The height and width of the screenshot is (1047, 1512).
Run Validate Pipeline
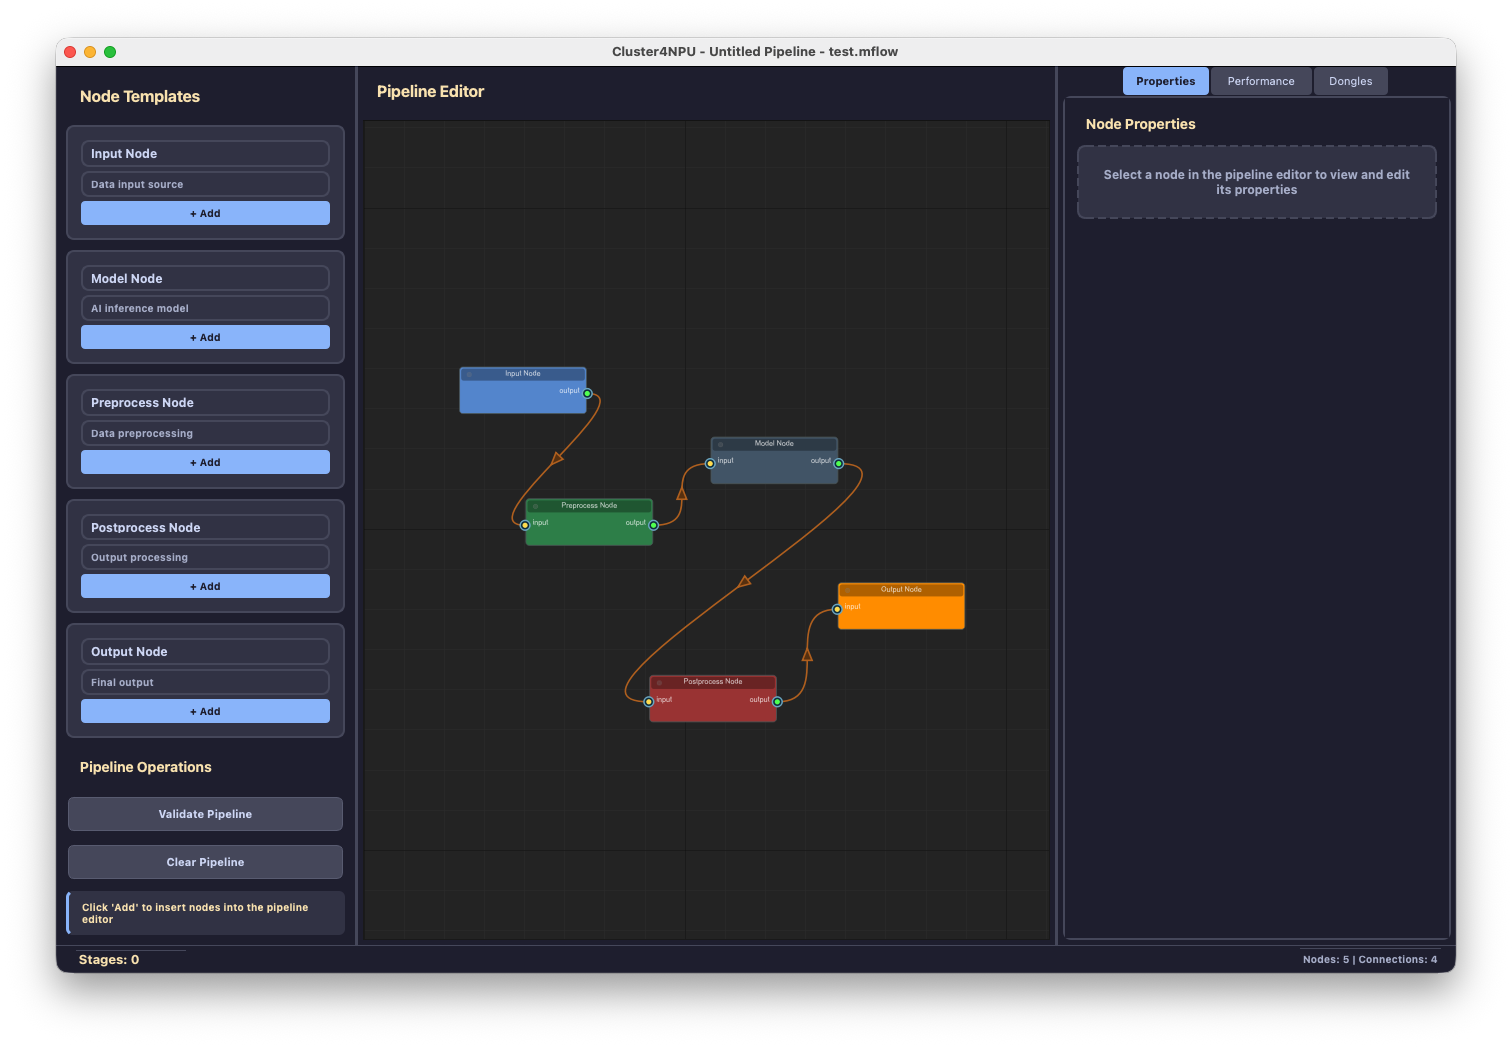pos(205,814)
